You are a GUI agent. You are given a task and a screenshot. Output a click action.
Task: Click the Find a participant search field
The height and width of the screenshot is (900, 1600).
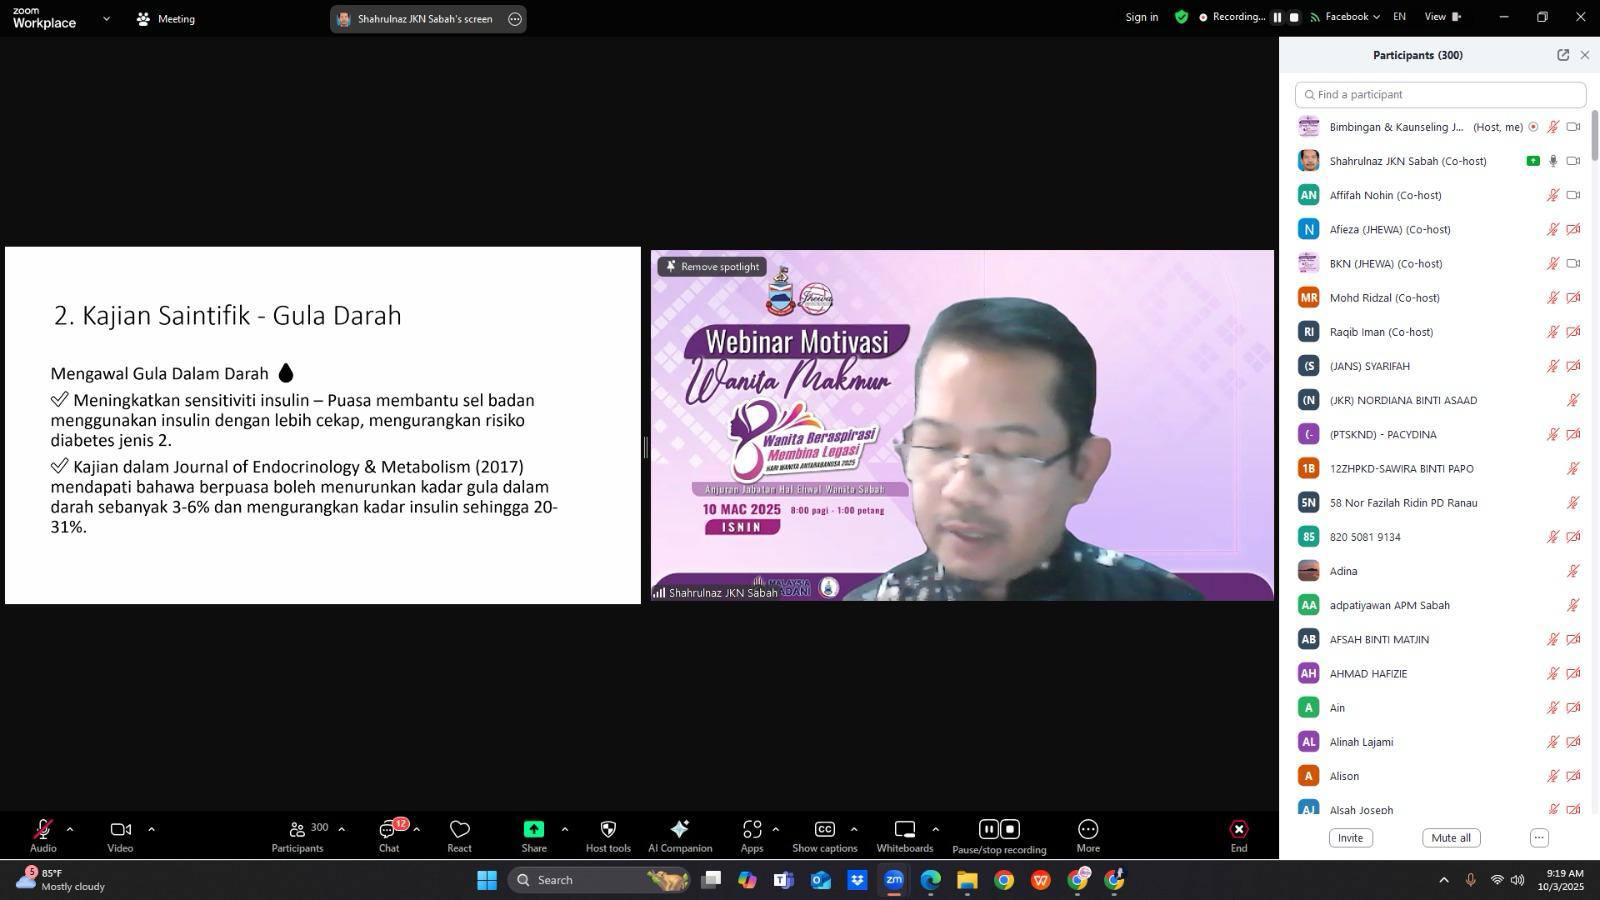(x=1440, y=95)
